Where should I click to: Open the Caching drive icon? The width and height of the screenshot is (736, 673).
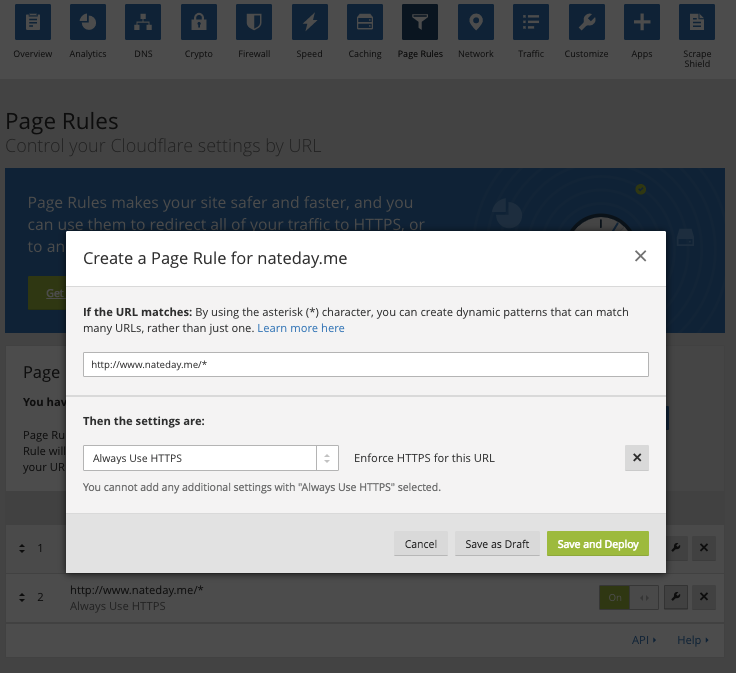pyautogui.click(x=365, y=22)
